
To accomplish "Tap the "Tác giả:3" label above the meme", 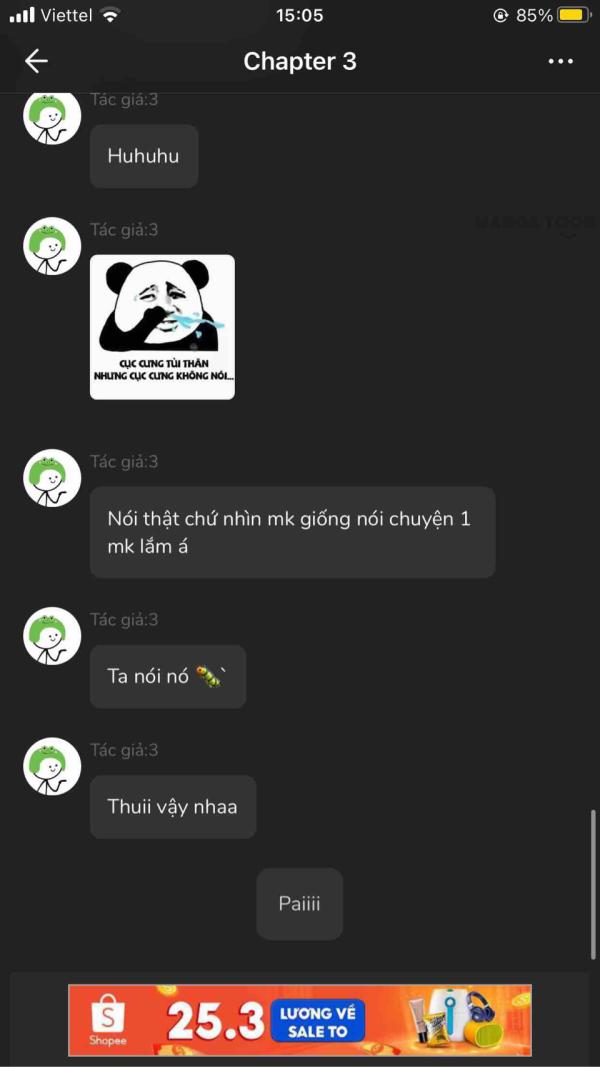I will 124,230.
